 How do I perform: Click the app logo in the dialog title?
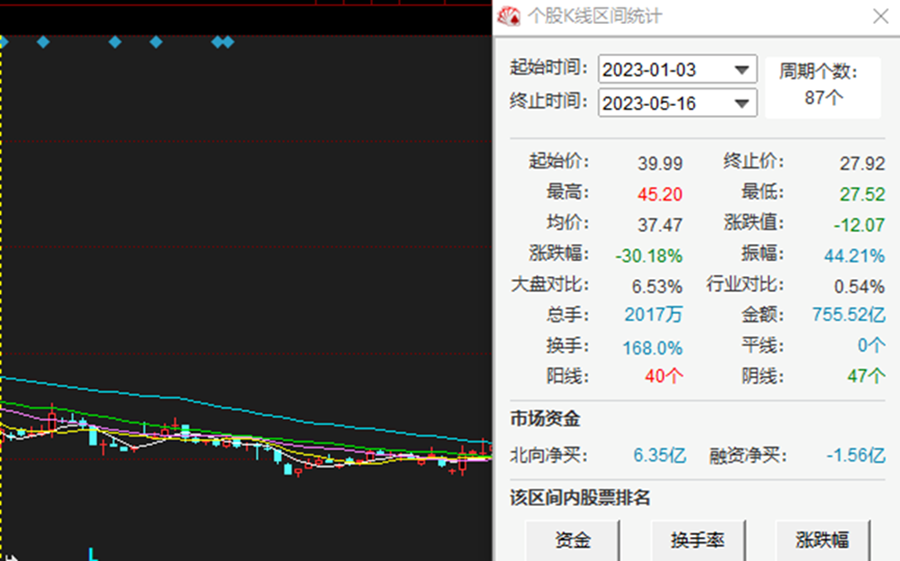pyautogui.click(x=510, y=17)
